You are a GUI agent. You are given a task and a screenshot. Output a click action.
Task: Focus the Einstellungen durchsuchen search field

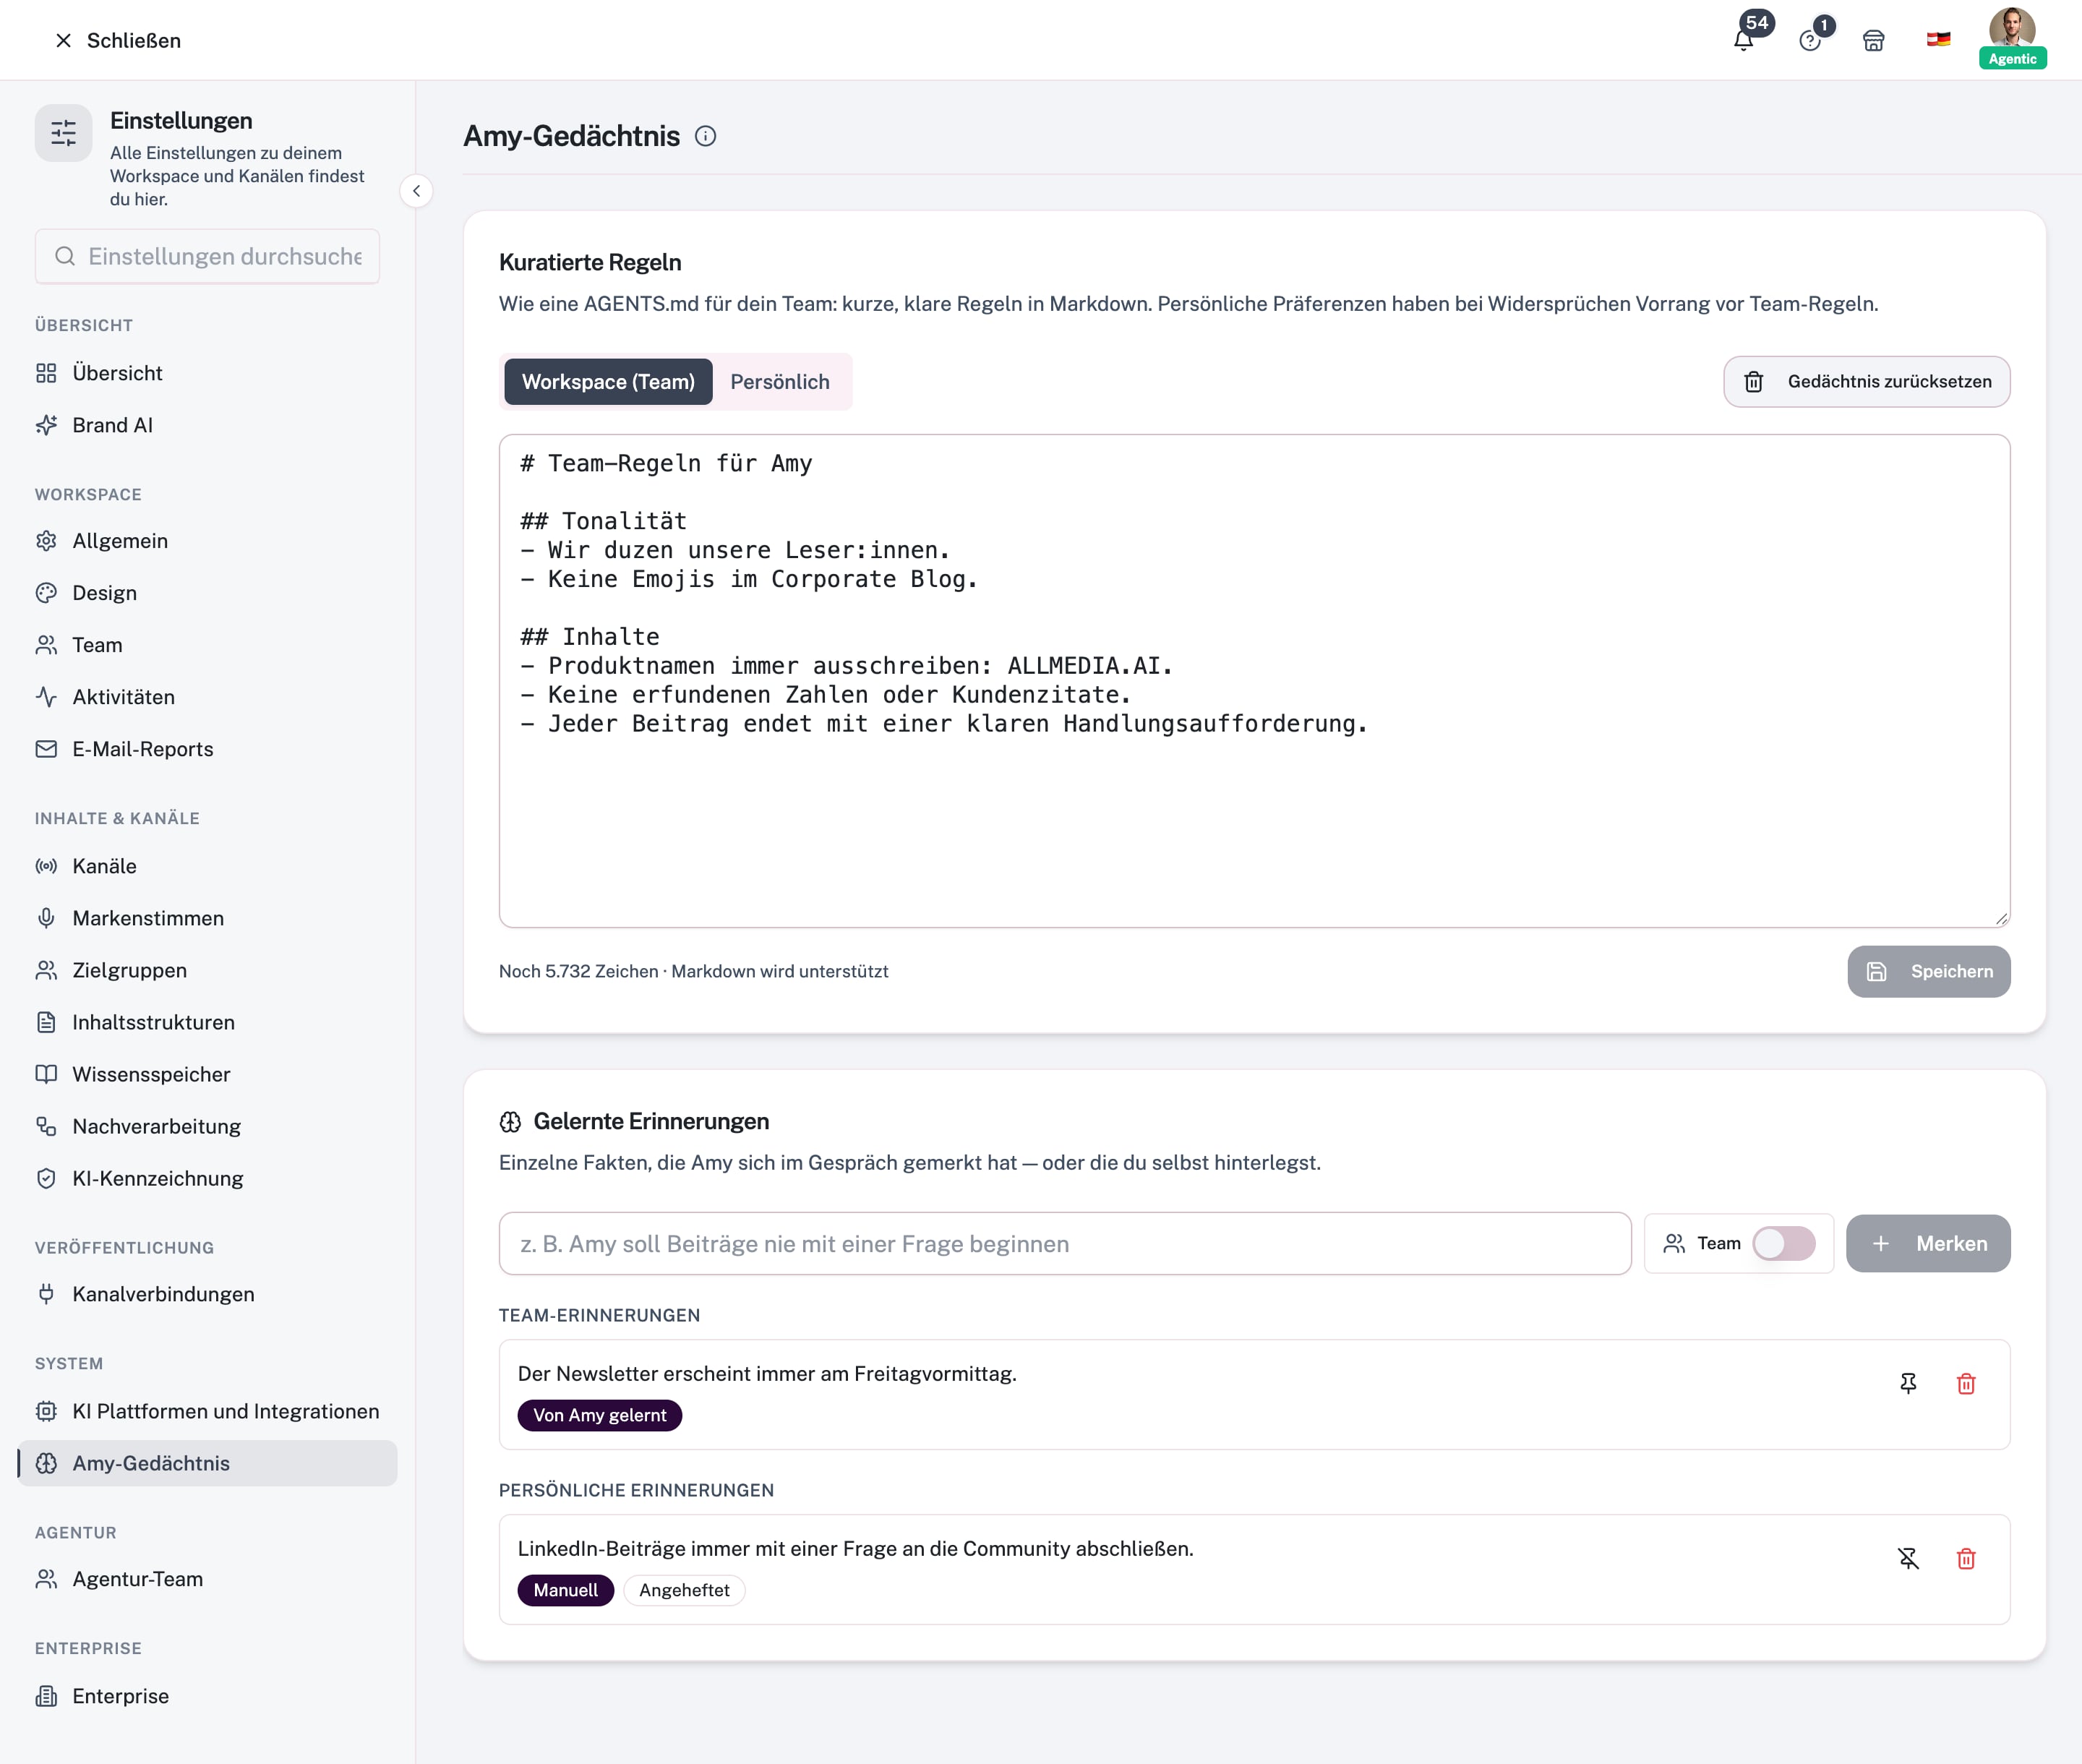207,257
